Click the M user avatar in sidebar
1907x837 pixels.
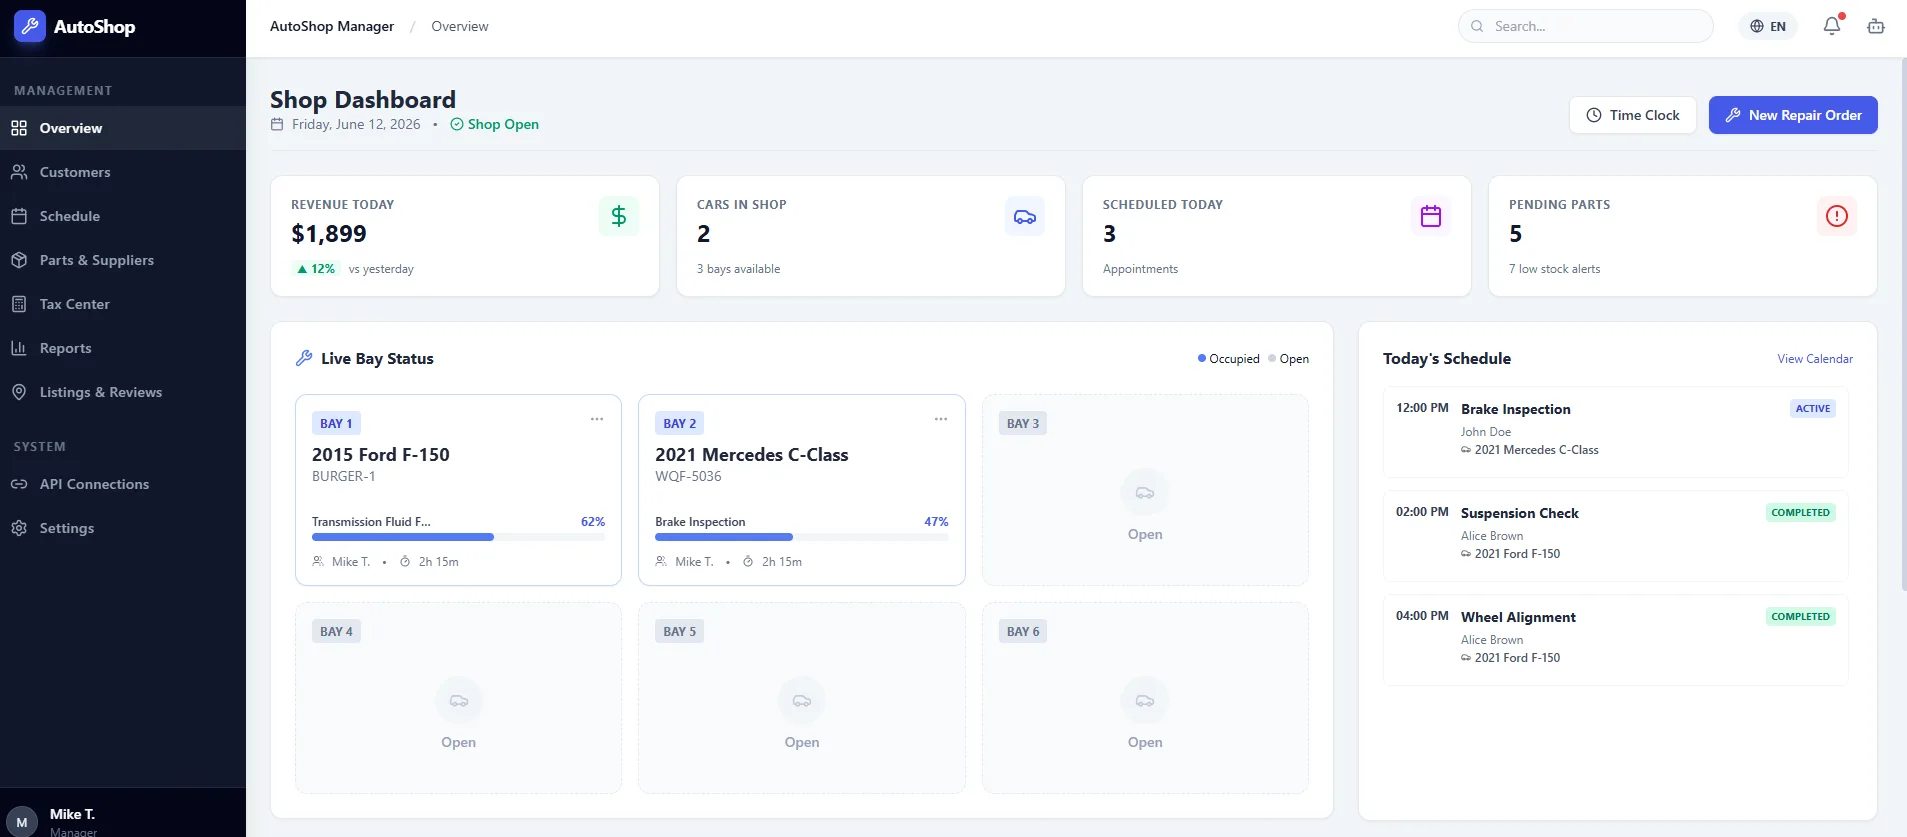click(22, 822)
